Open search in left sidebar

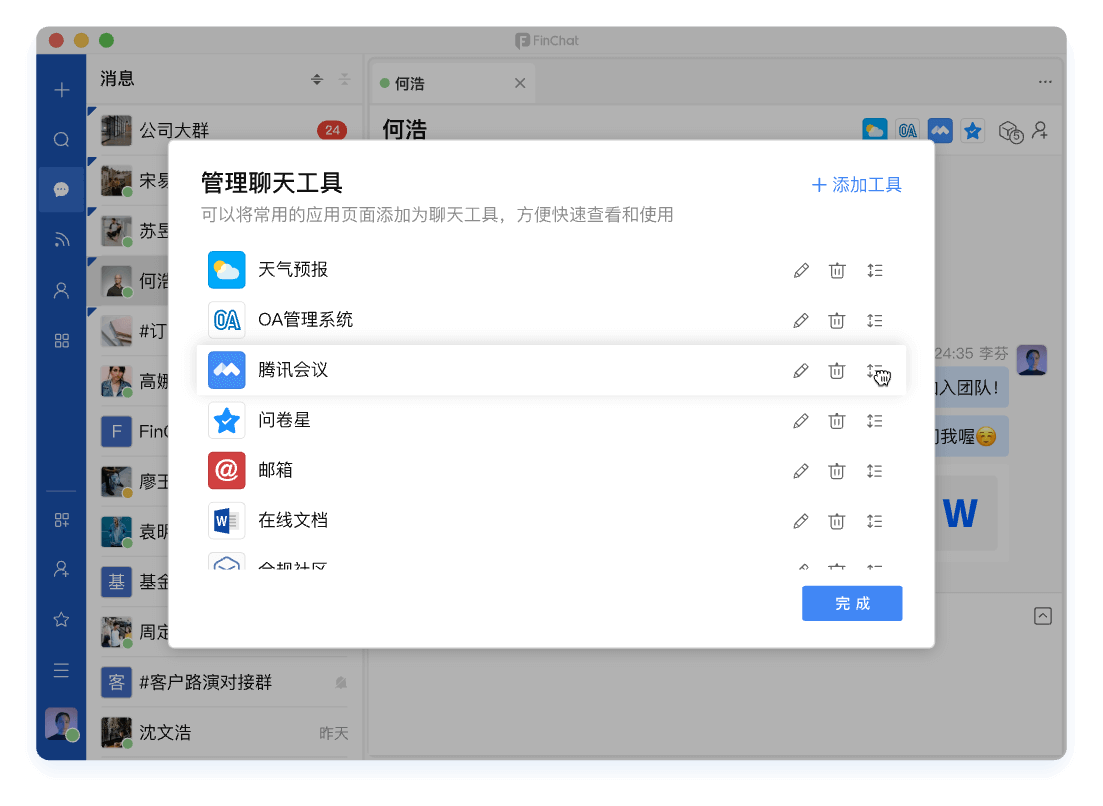[61, 140]
